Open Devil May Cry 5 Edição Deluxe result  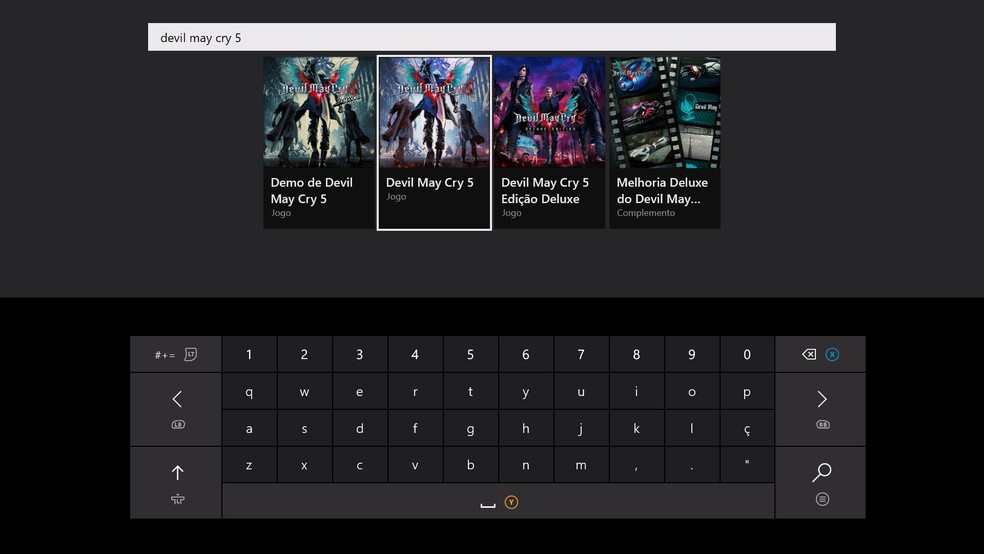(x=549, y=142)
